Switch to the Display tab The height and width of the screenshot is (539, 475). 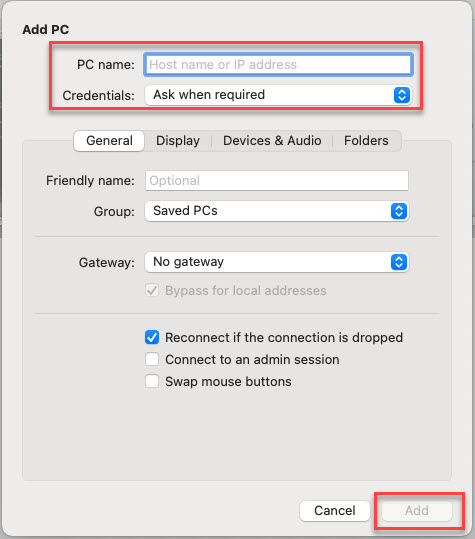point(178,141)
